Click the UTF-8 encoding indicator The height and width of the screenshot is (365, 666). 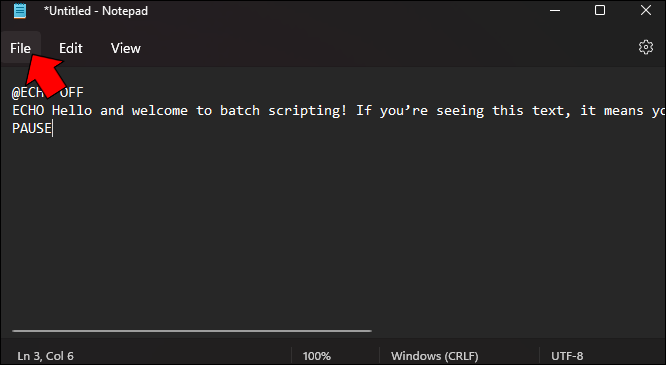click(567, 356)
